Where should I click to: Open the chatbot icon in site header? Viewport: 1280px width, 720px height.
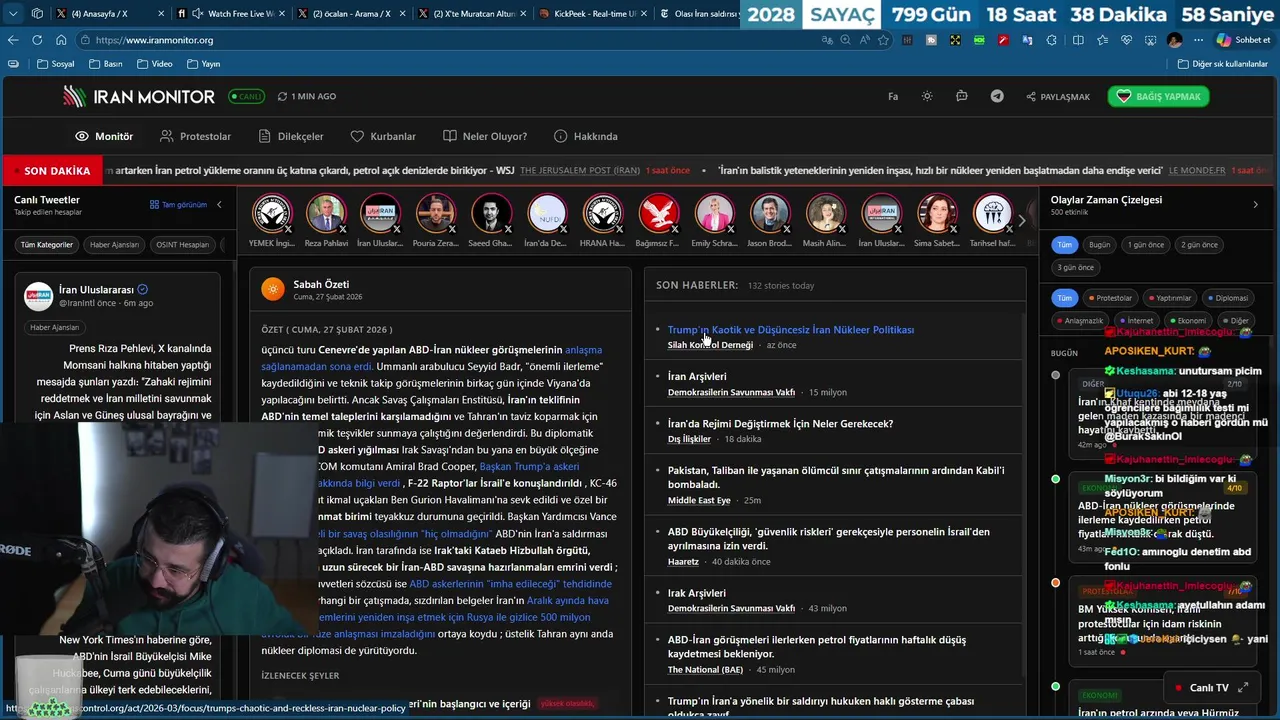pyautogui.click(x=962, y=96)
